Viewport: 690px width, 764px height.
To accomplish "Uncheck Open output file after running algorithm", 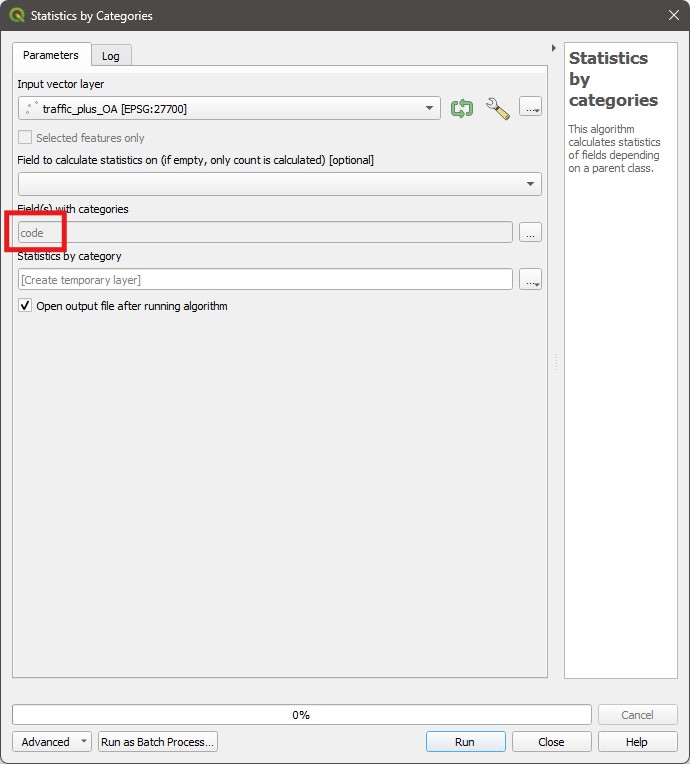I will coord(25,306).
